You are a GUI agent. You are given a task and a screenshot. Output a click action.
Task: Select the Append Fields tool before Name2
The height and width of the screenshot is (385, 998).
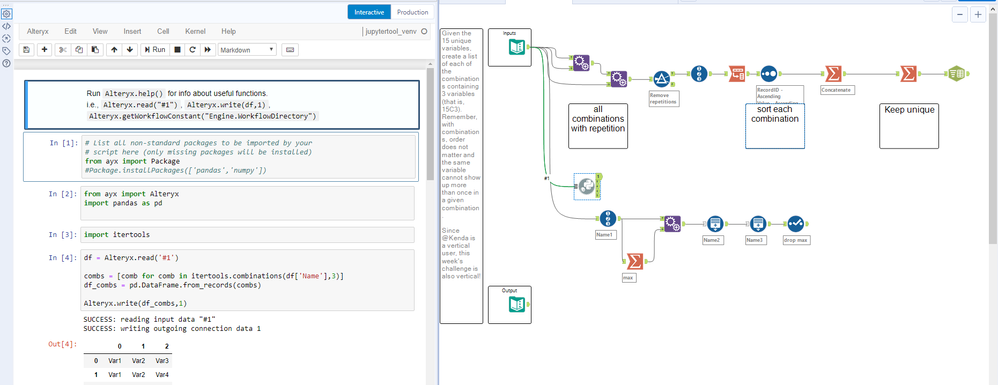[671, 223]
